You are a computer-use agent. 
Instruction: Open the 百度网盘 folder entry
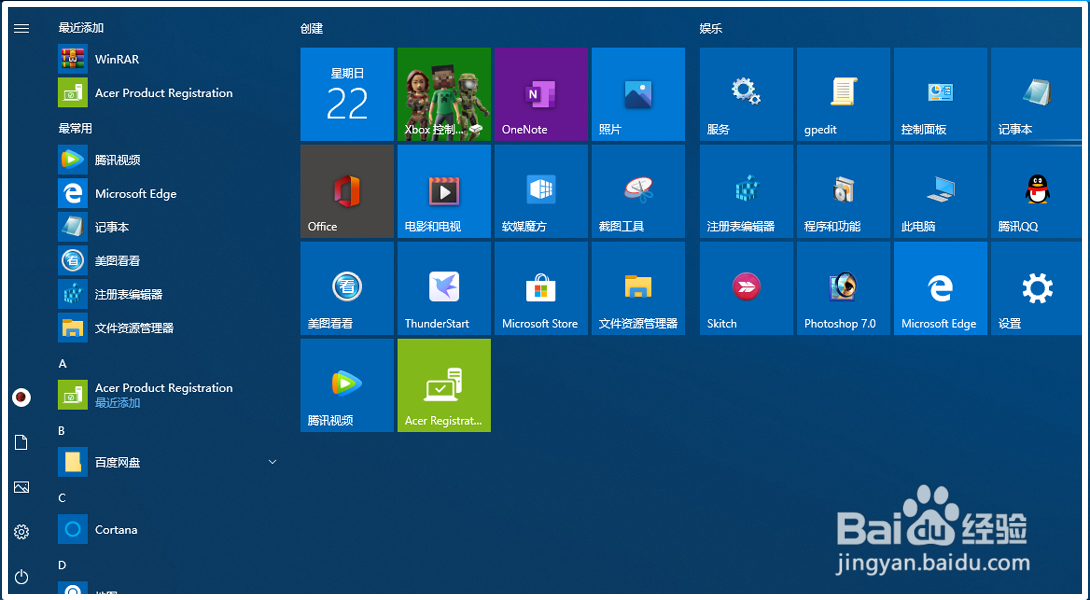[x=168, y=462]
